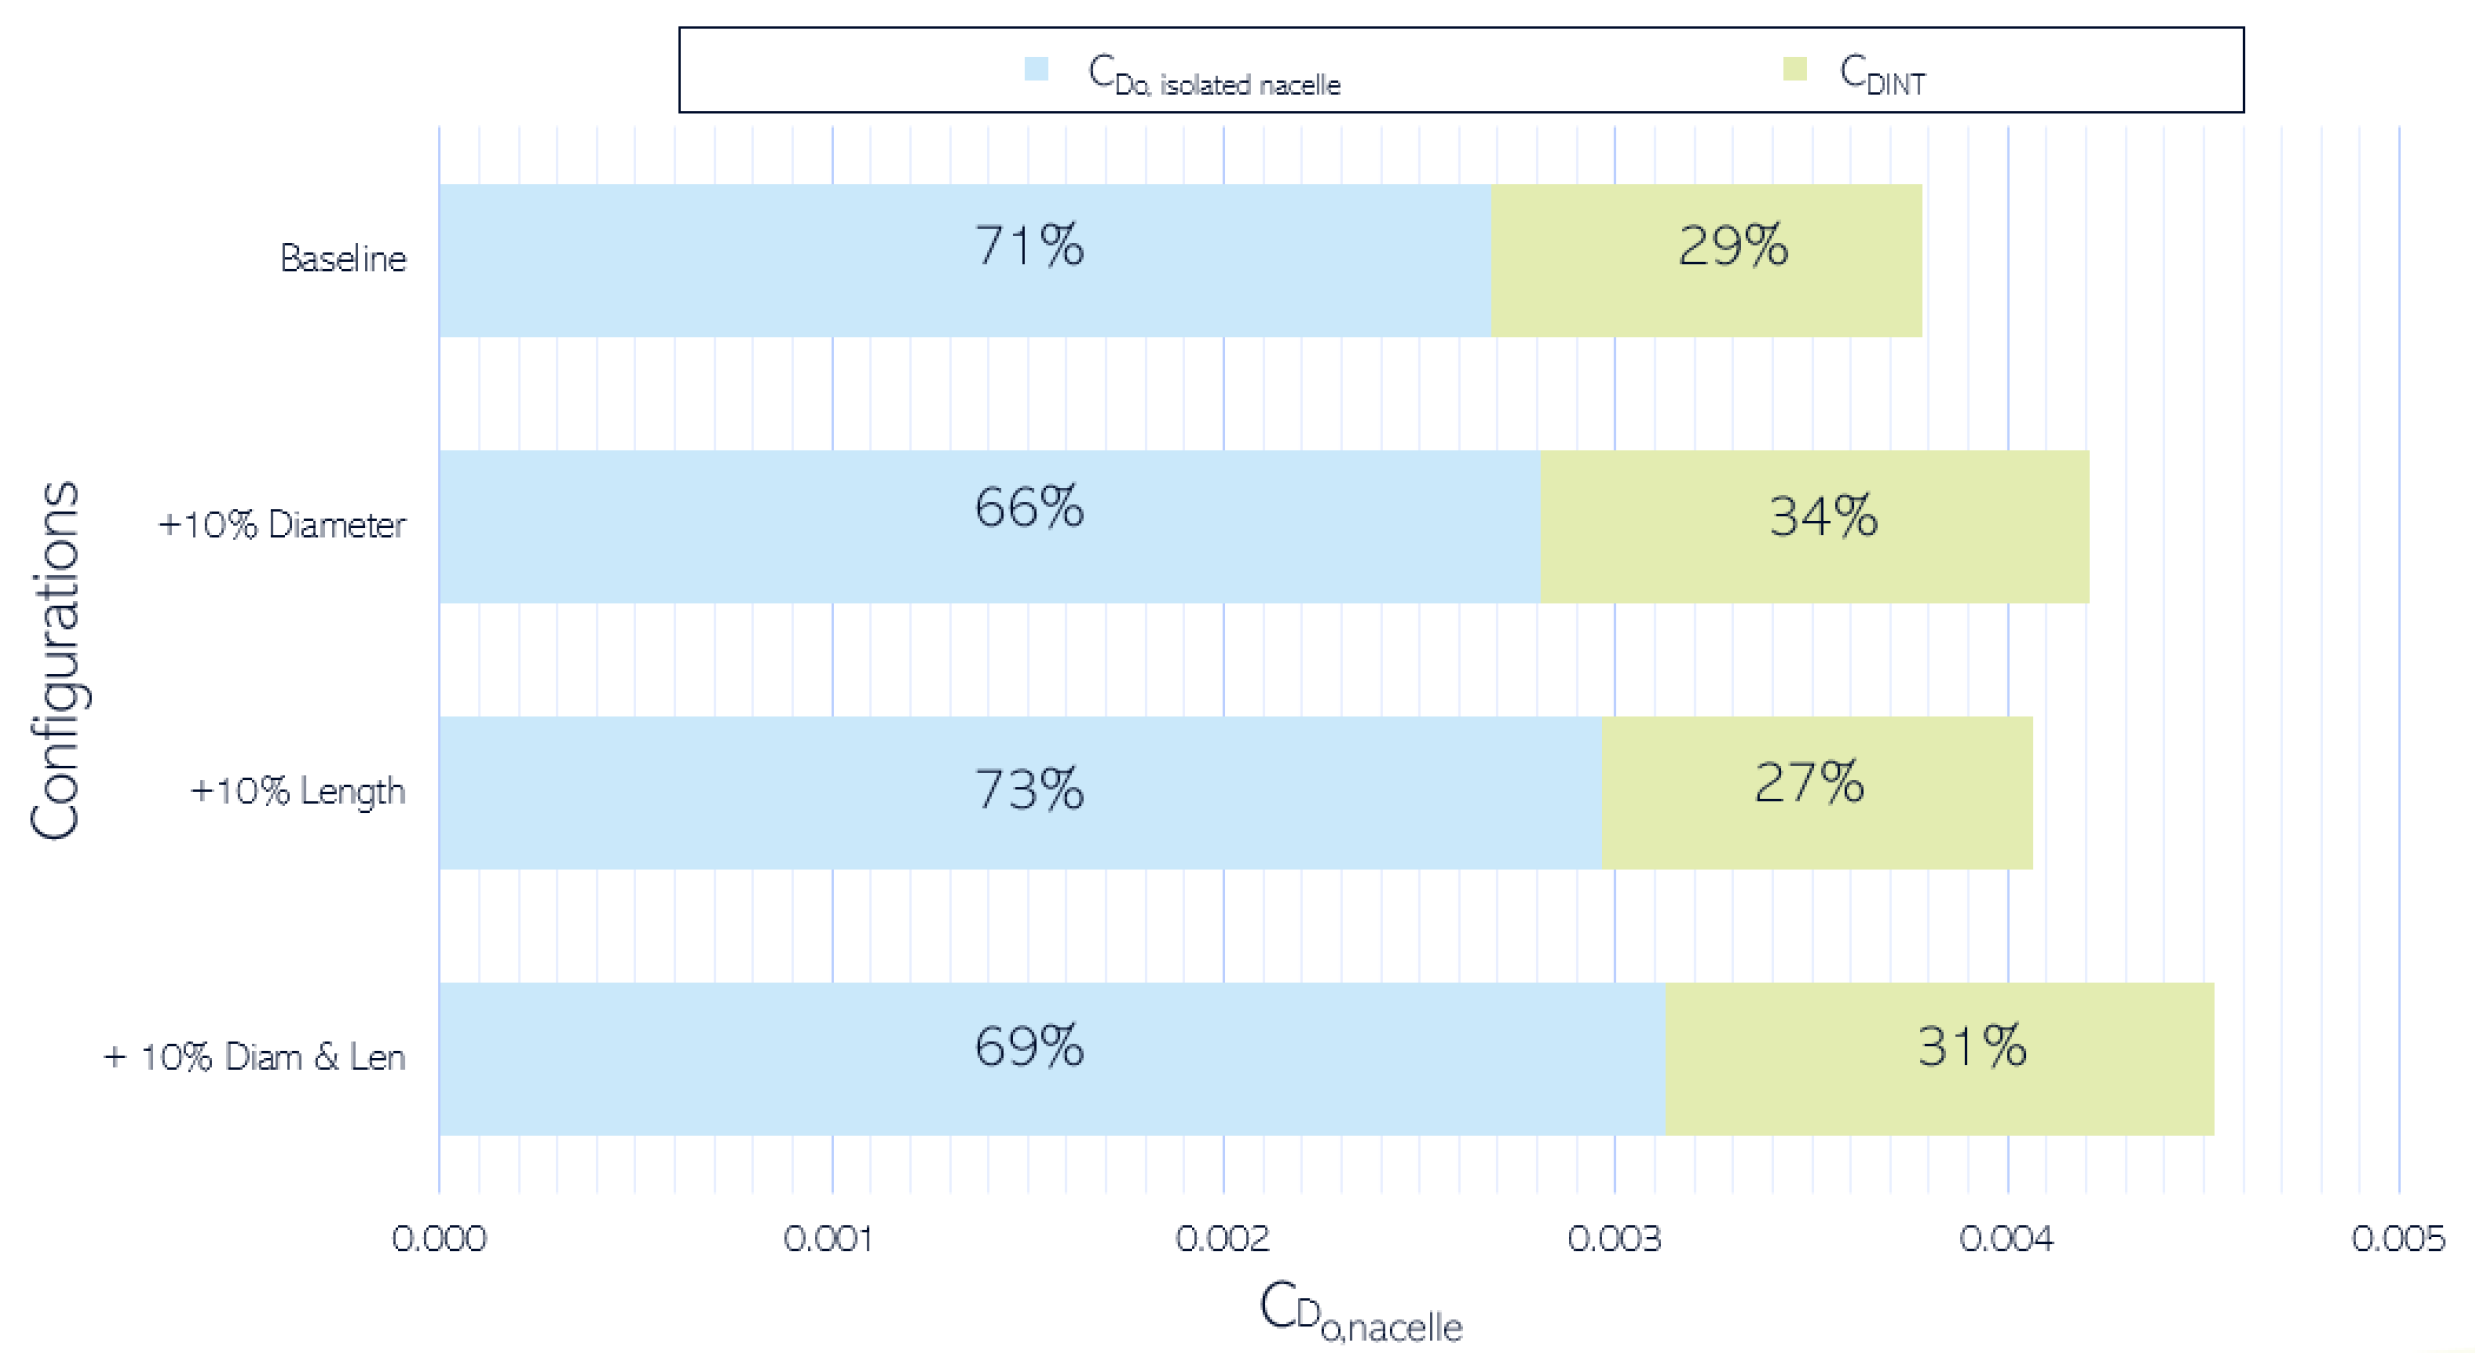
Task: Click the blue isolated nacelle legend swatch
Action: pos(1036,69)
